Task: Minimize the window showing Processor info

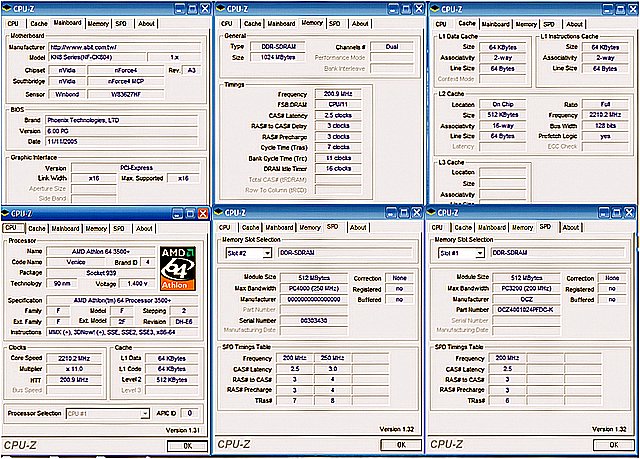Action: 178,213
